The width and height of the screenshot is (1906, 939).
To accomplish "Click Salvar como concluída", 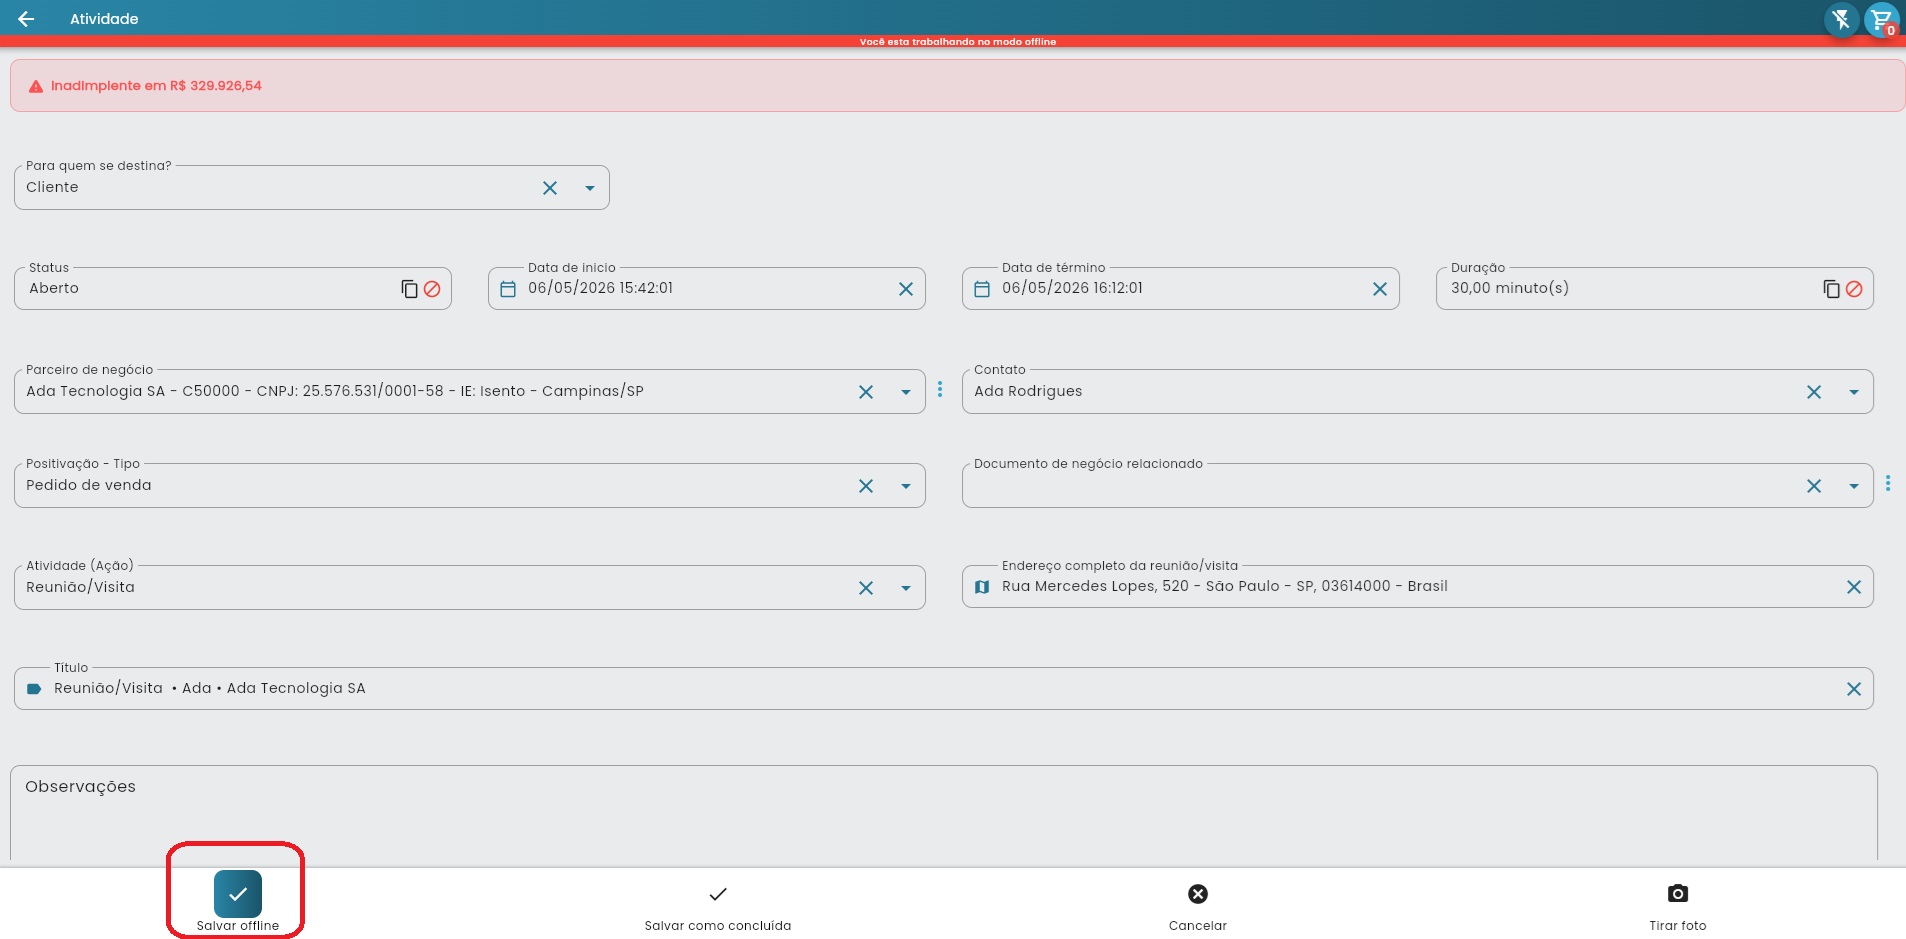I will coord(718,906).
